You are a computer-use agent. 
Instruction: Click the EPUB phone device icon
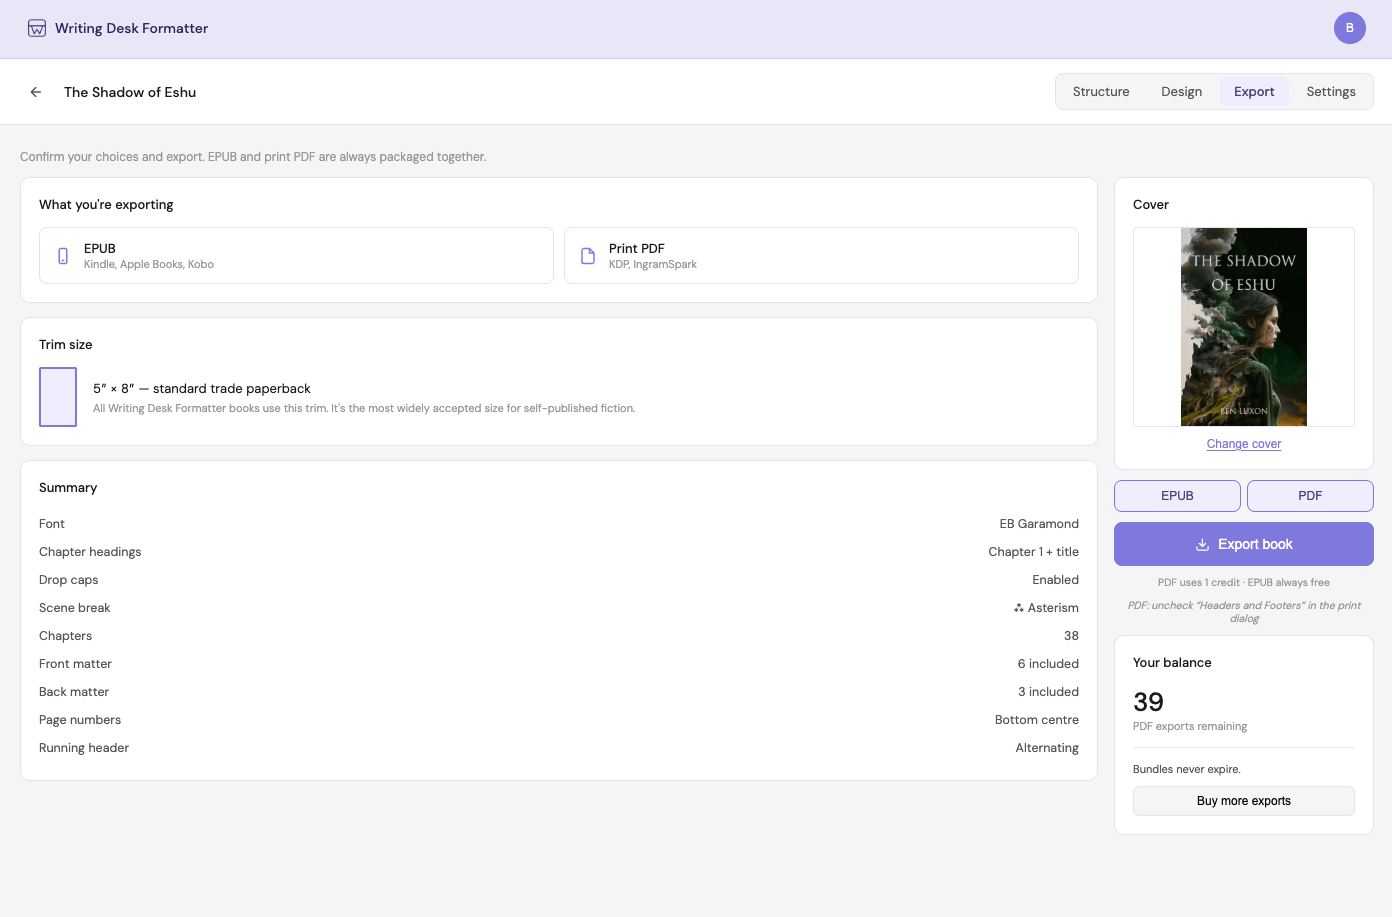[63, 256]
